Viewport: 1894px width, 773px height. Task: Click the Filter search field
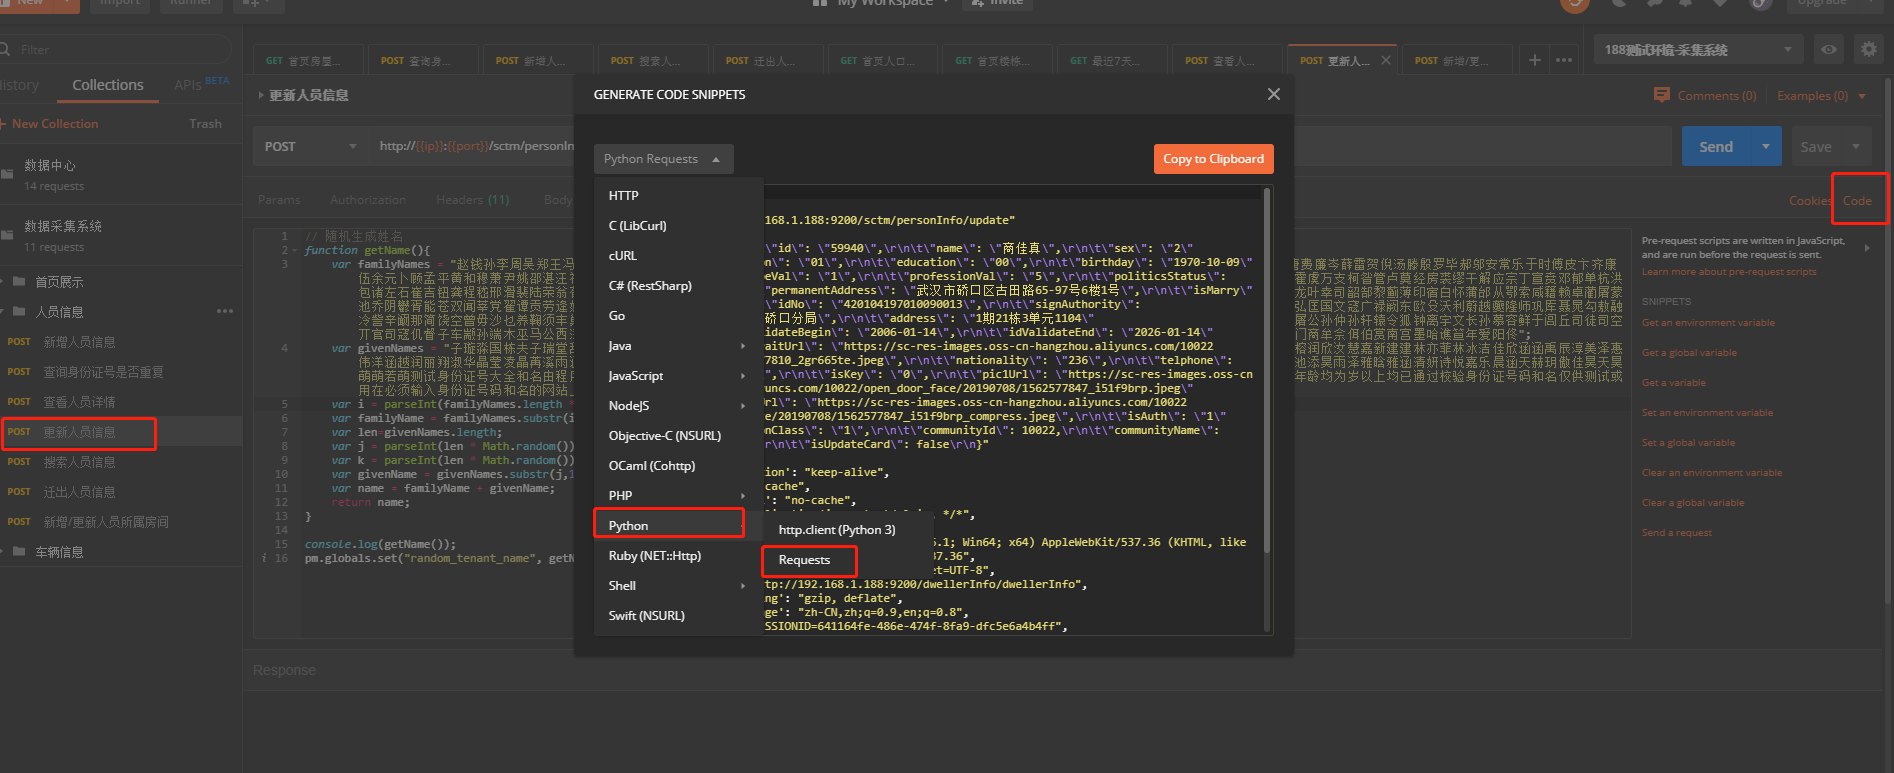[x=115, y=49]
